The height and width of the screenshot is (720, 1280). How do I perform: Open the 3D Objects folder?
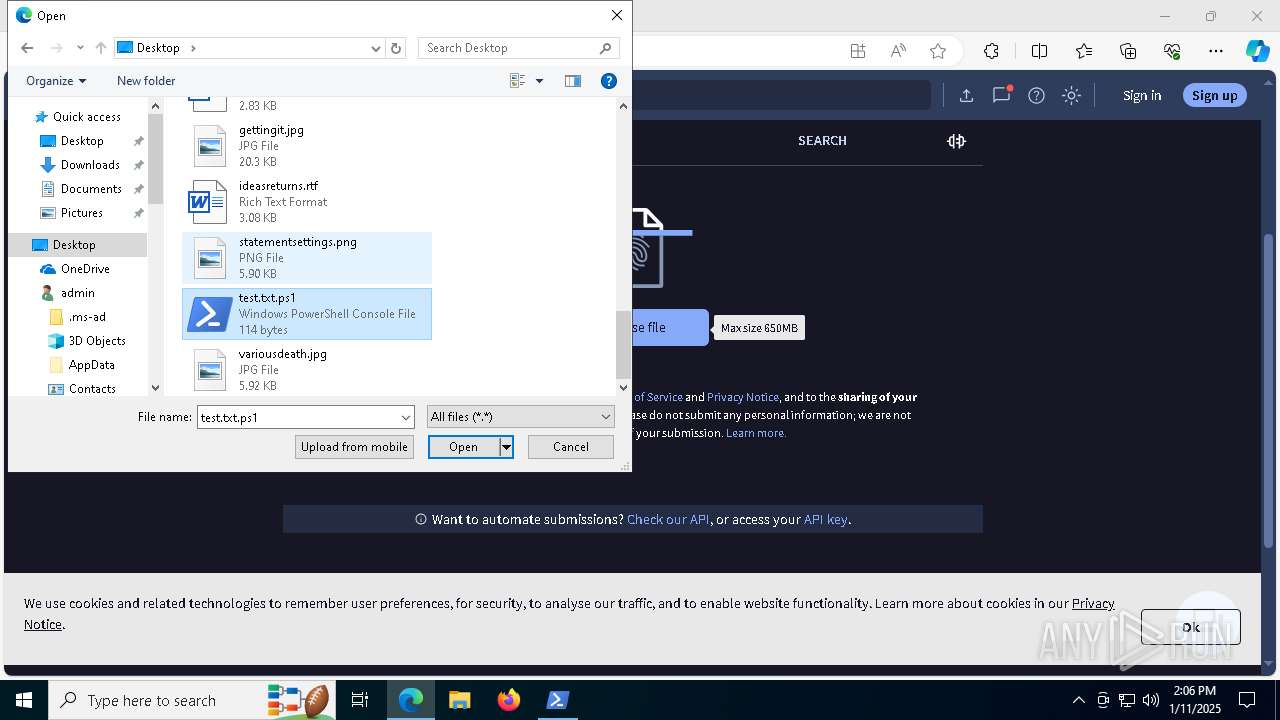[x=97, y=341]
